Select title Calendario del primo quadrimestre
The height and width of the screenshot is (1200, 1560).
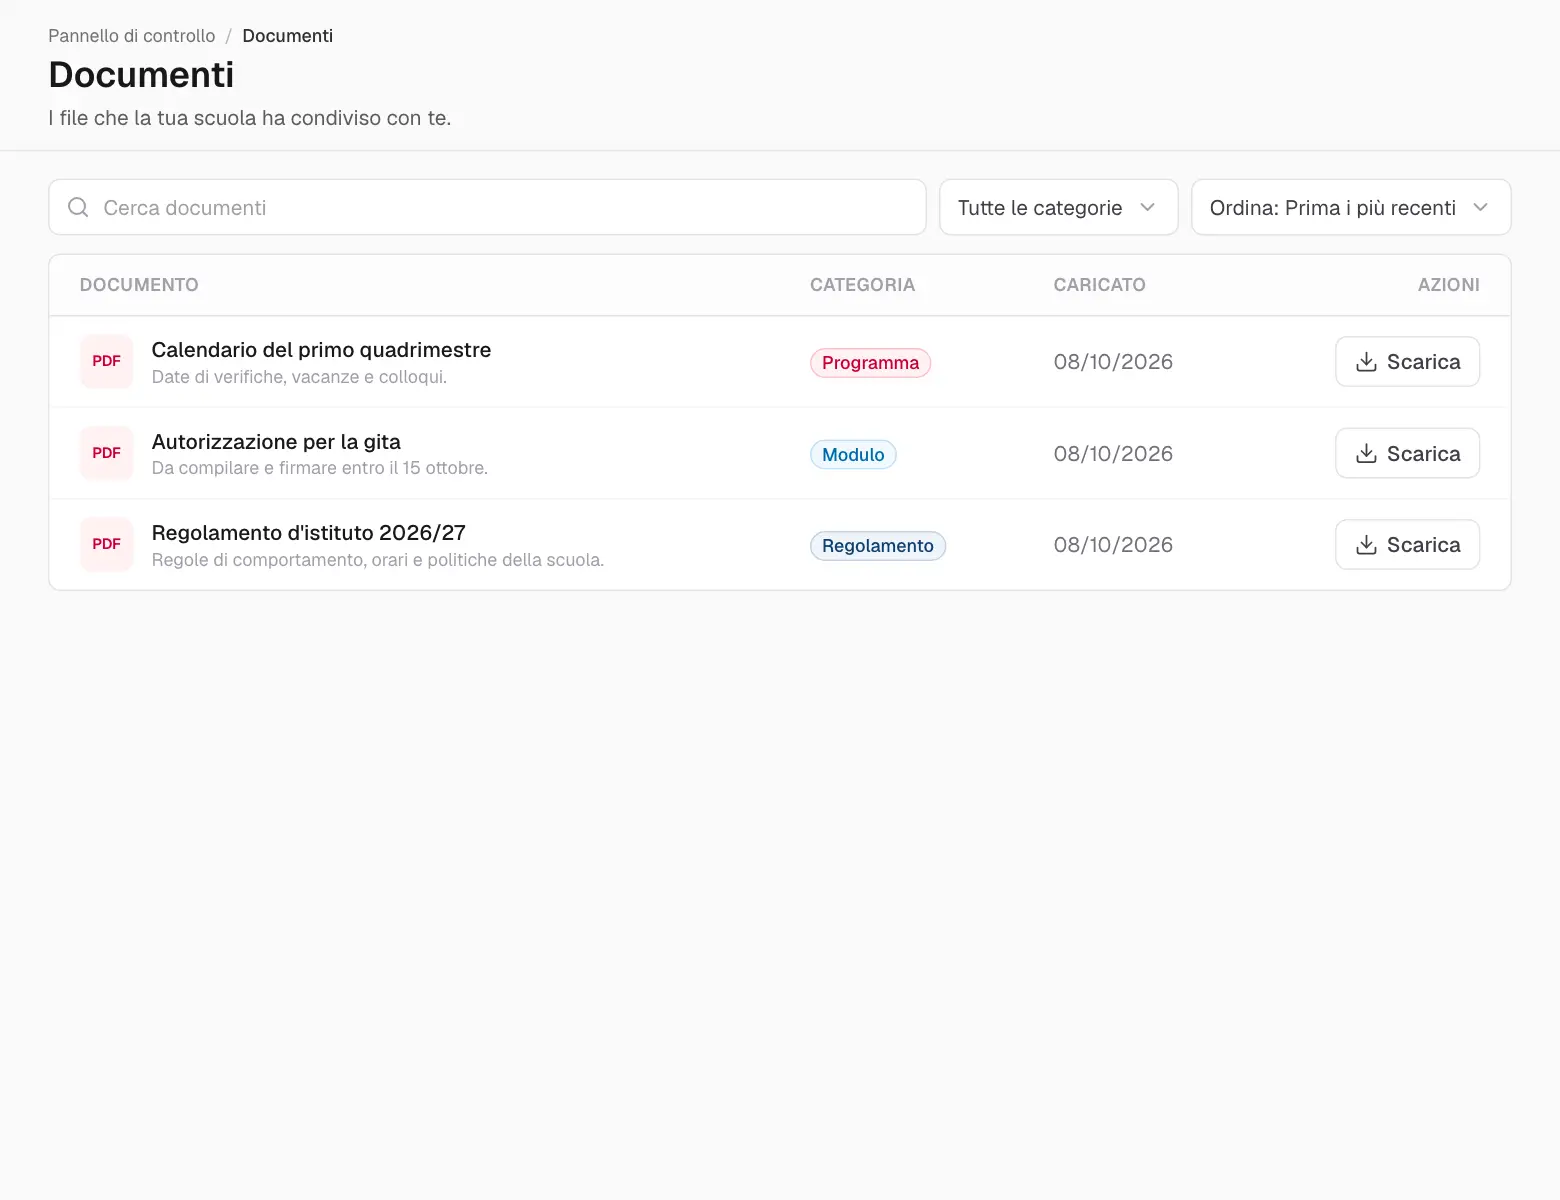point(321,350)
